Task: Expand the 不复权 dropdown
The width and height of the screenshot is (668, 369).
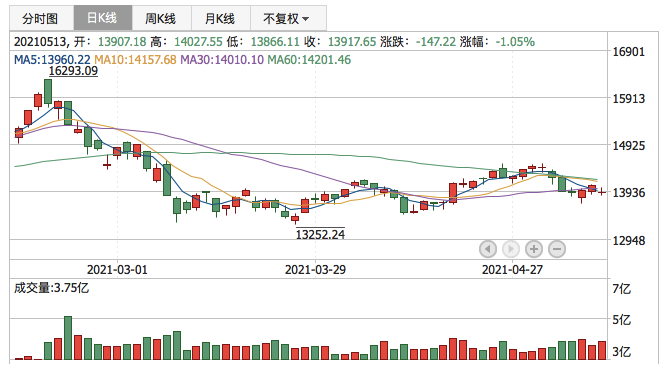Action: (288, 18)
